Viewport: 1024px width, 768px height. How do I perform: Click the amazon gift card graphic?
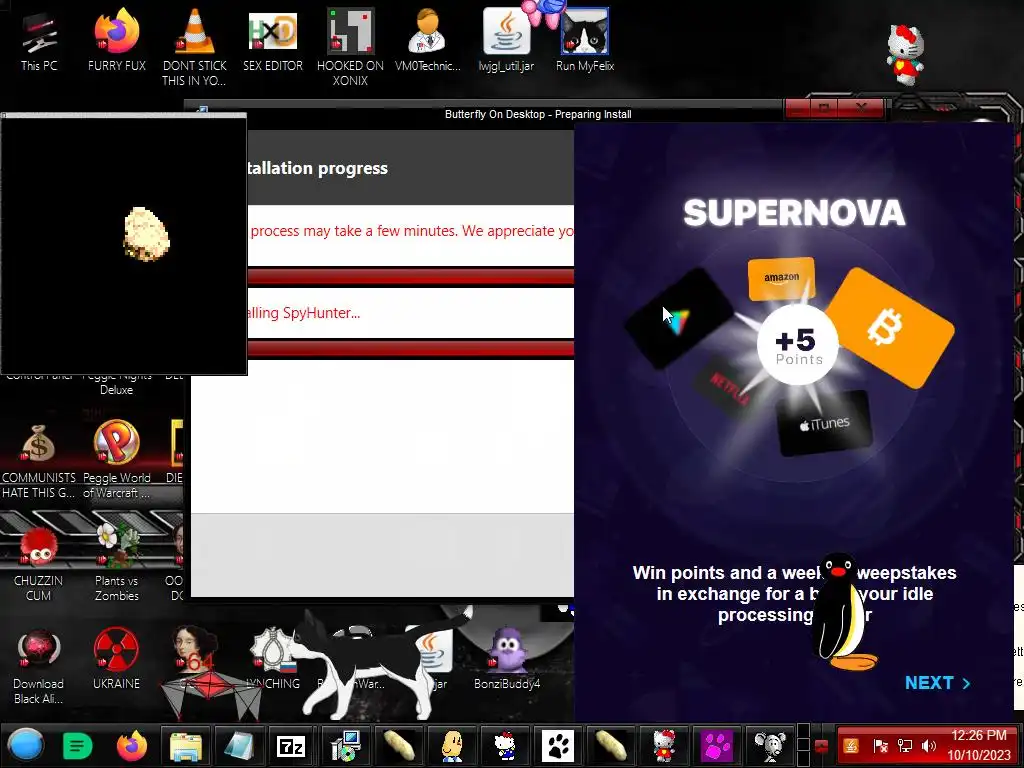[x=782, y=279]
